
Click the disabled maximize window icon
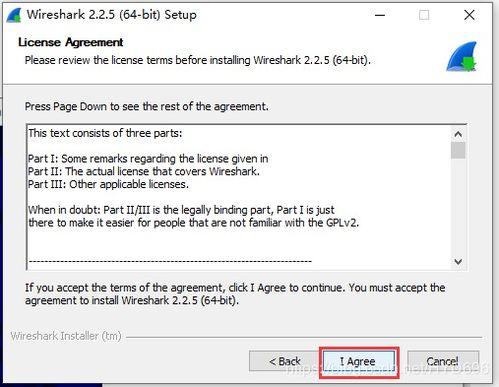(424, 15)
